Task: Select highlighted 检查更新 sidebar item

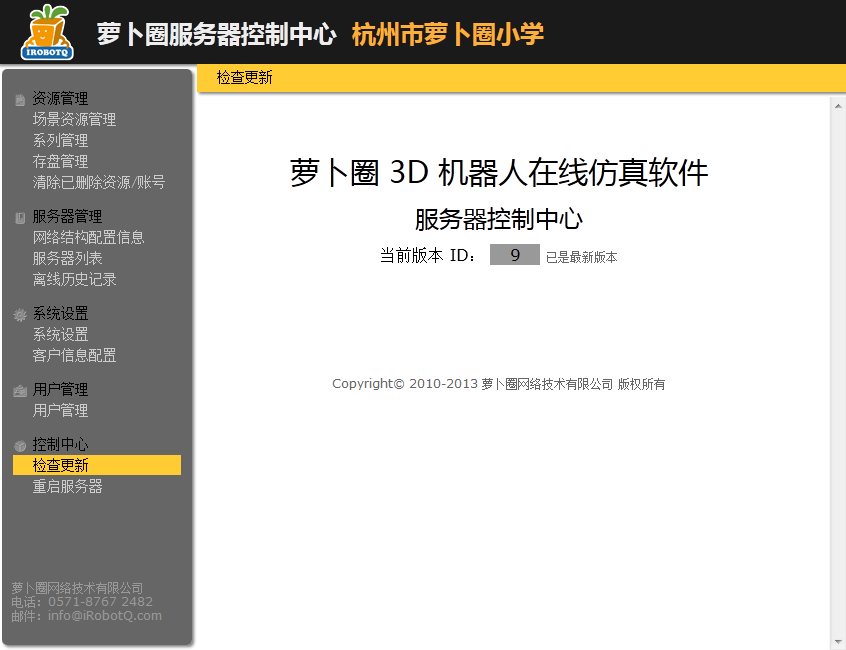Action: [x=97, y=465]
